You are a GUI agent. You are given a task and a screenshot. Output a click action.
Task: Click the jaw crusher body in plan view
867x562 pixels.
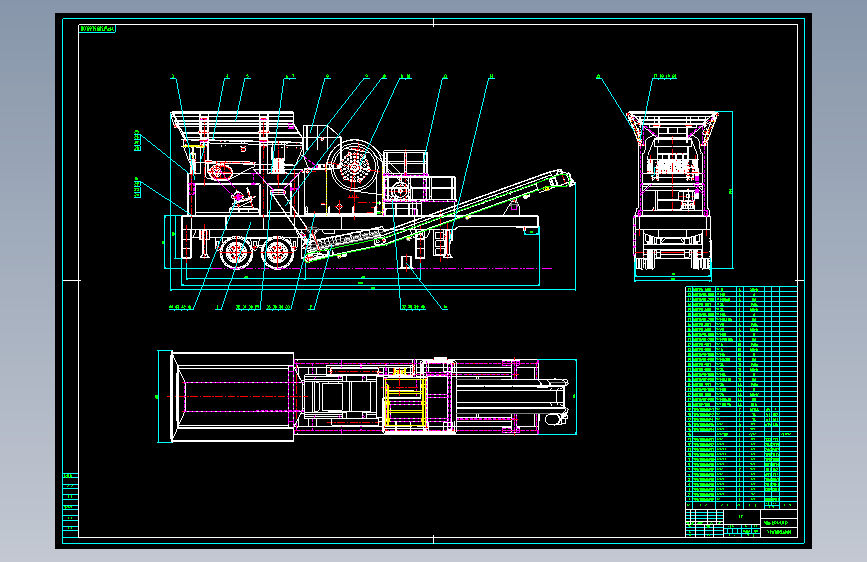[x=342, y=397]
